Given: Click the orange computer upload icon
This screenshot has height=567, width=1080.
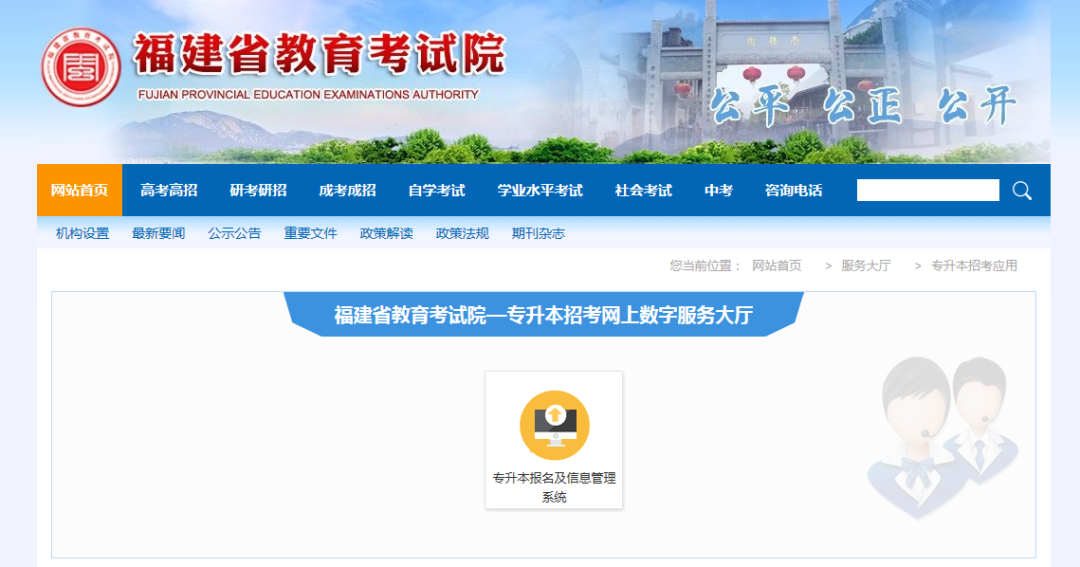Looking at the screenshot, I should coord(554,425).
